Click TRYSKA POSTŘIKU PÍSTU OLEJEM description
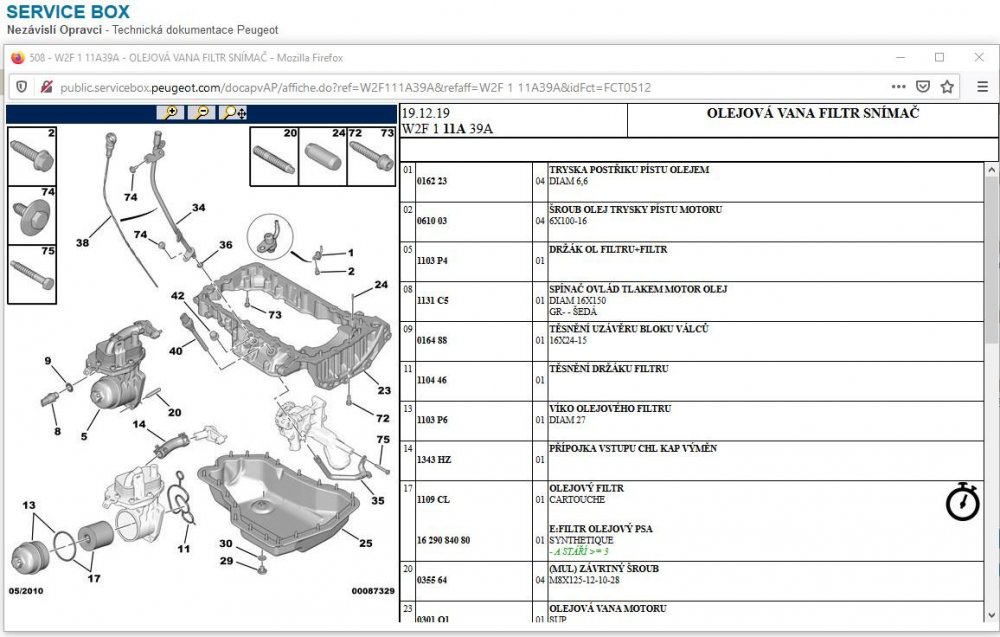 (629, 170)
